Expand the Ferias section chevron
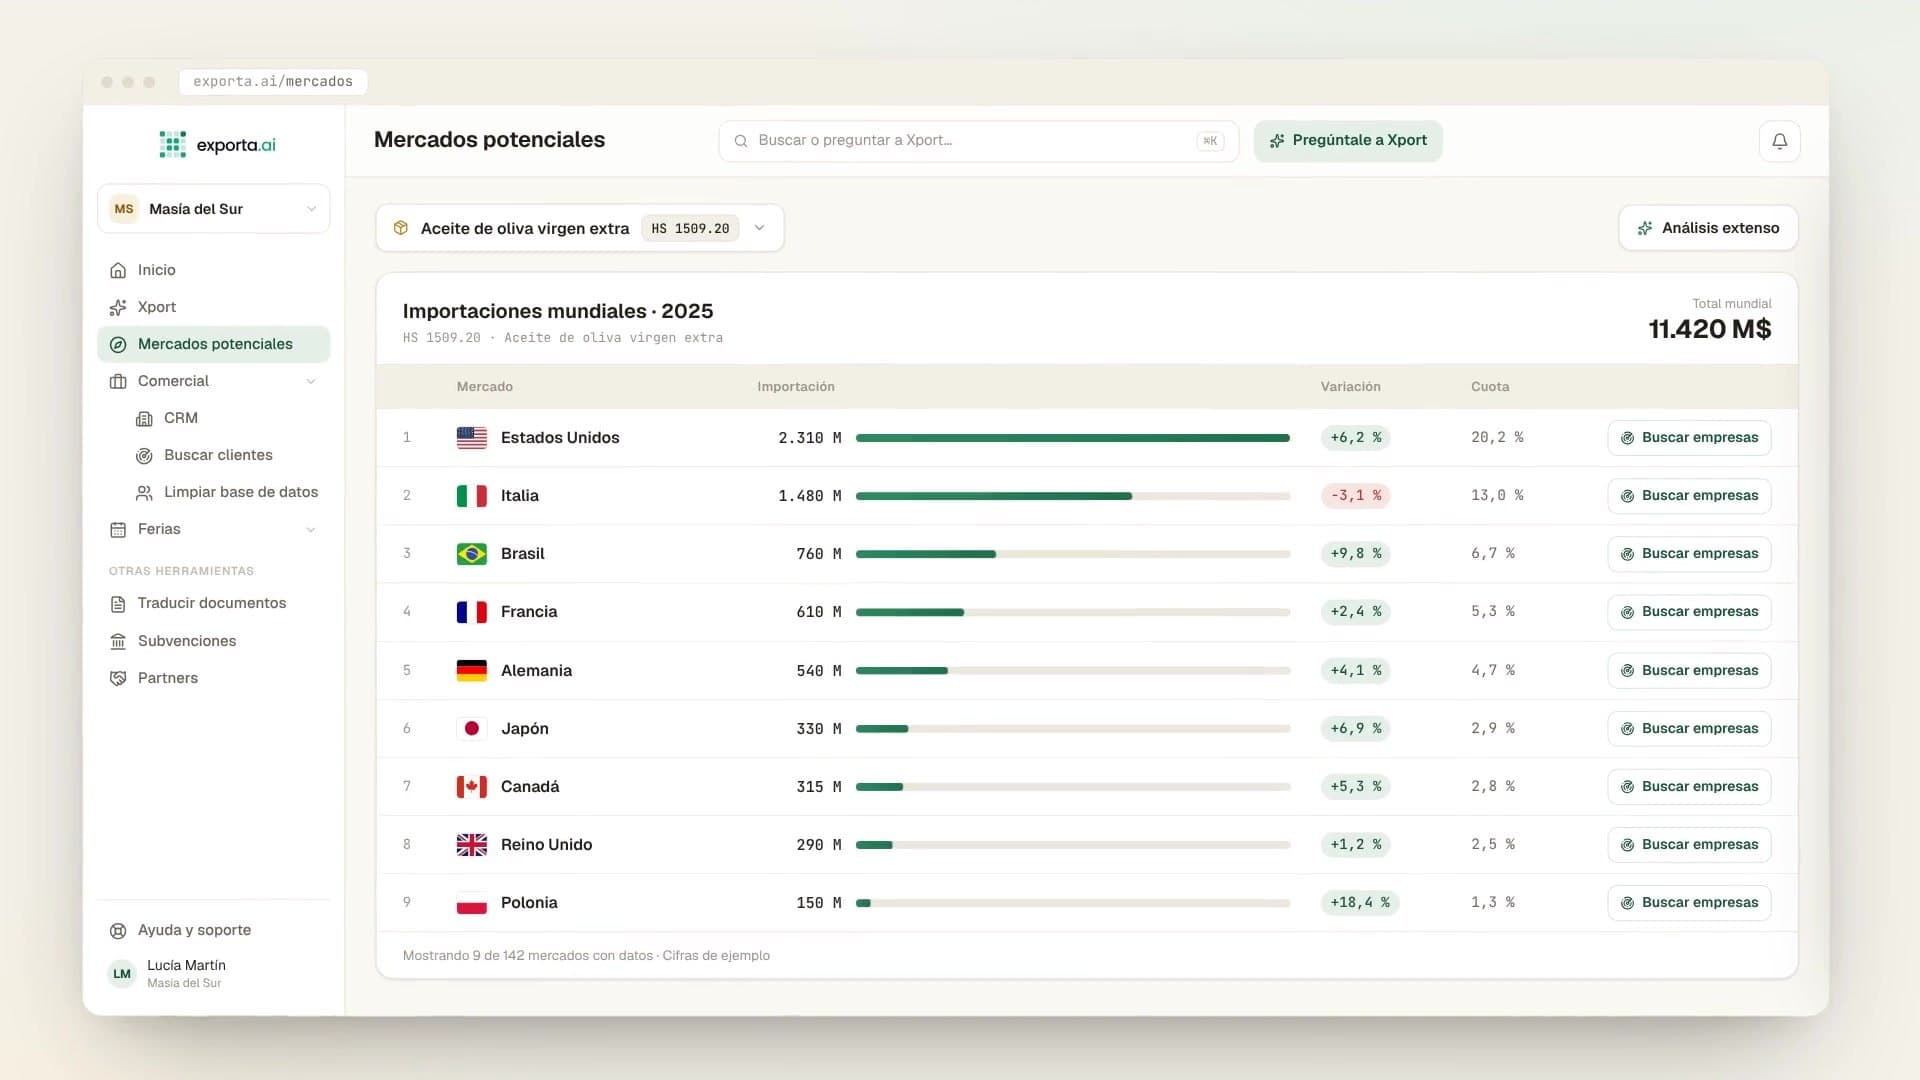This screenshot has height=1080, width=1920. (x=311, y=529)
